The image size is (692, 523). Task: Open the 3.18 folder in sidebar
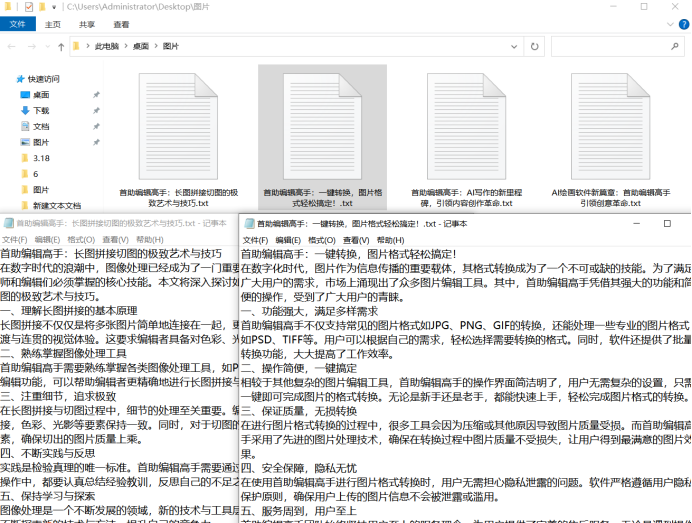coord(41,158)
